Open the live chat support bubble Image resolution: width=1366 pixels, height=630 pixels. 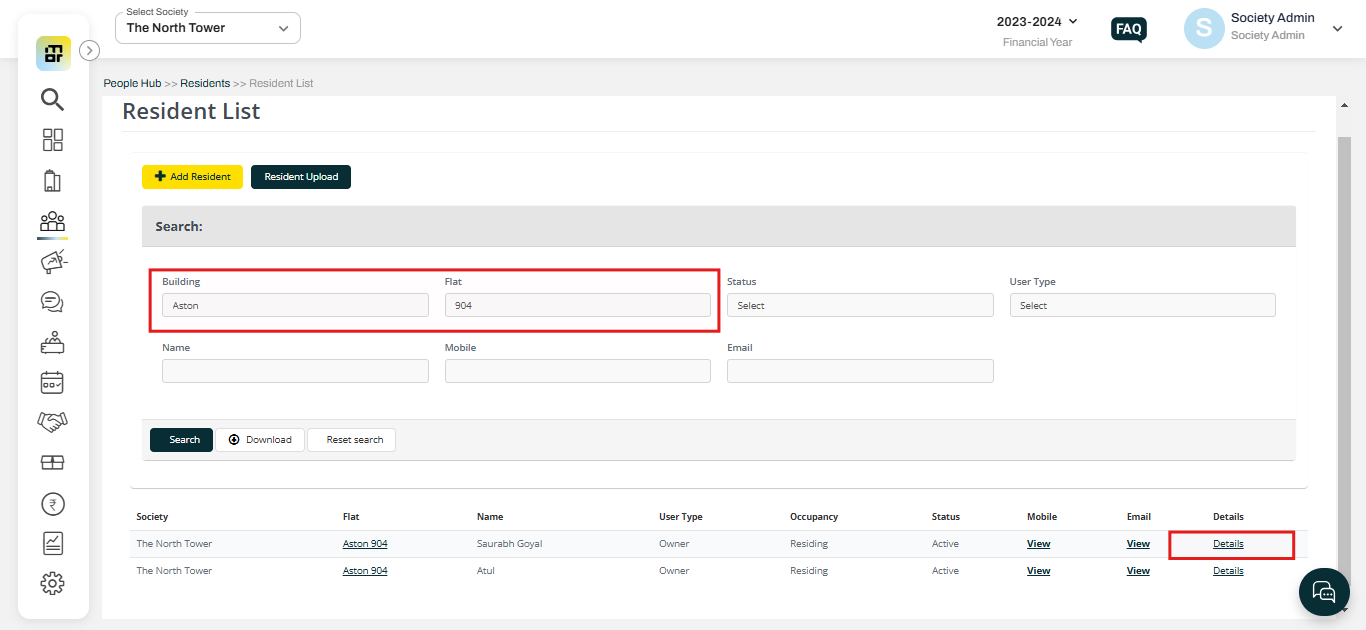coord(1324,591)
